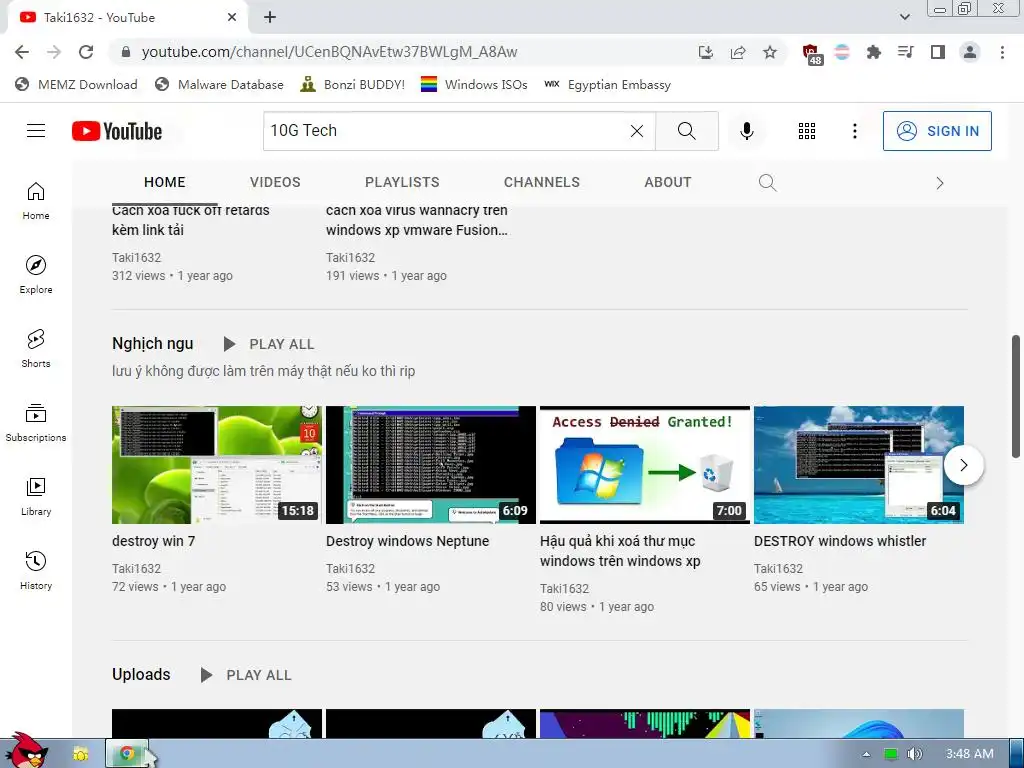Install app icon in the address bar
The height and width of the screenshot is (768, 1024).
[705, 52]
